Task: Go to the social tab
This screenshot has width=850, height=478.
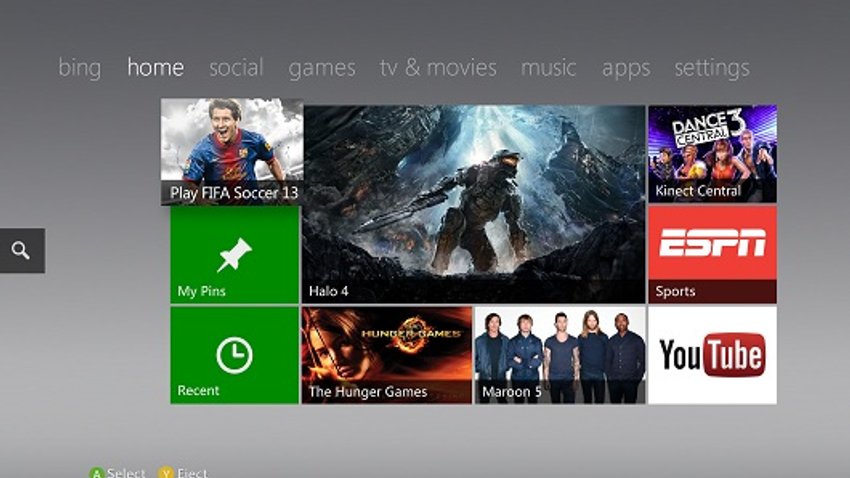Action: pyautogui.click(x=236, y=68)
